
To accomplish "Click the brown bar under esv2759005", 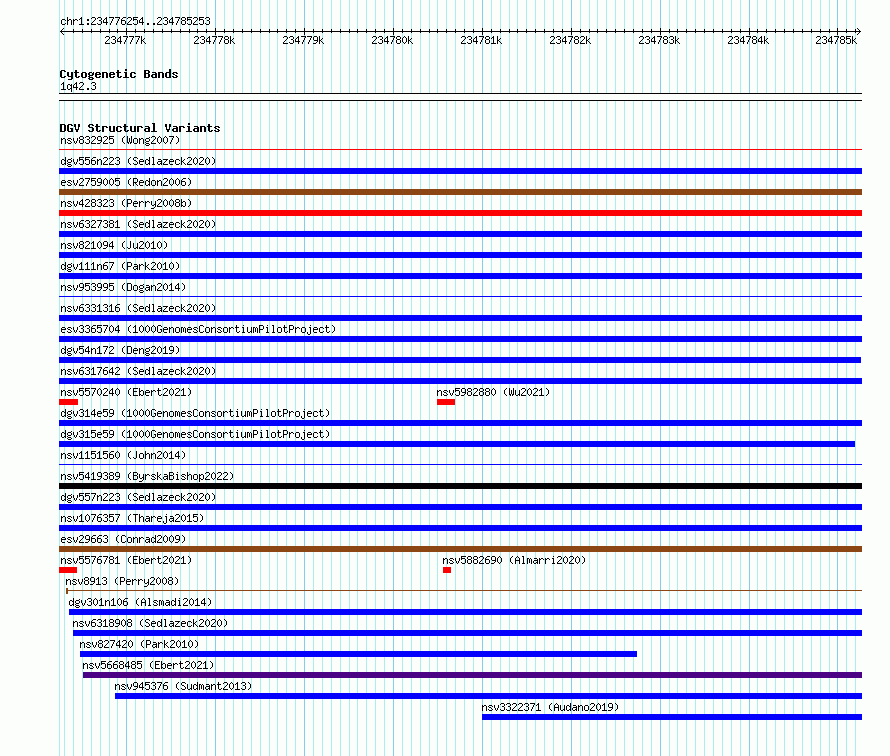I will pos(460,192).
